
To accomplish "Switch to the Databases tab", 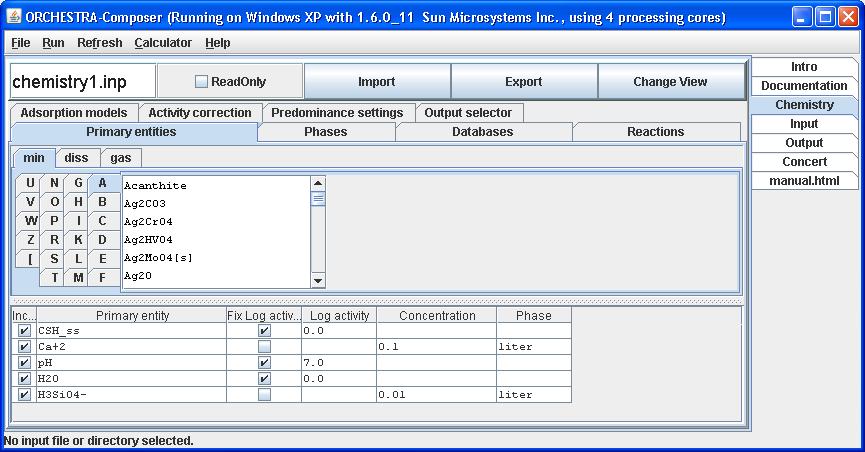I will [x=483, y=132].
